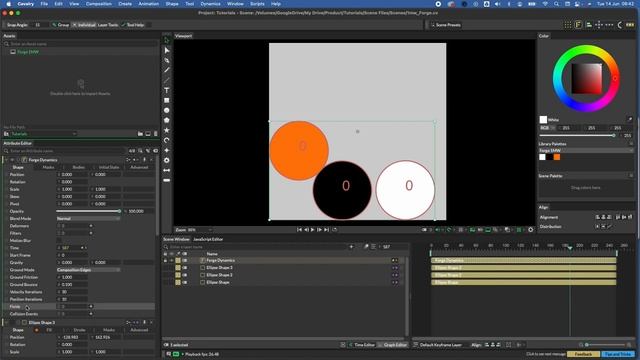Select orange swatch in Library Palette

(557, 157)
